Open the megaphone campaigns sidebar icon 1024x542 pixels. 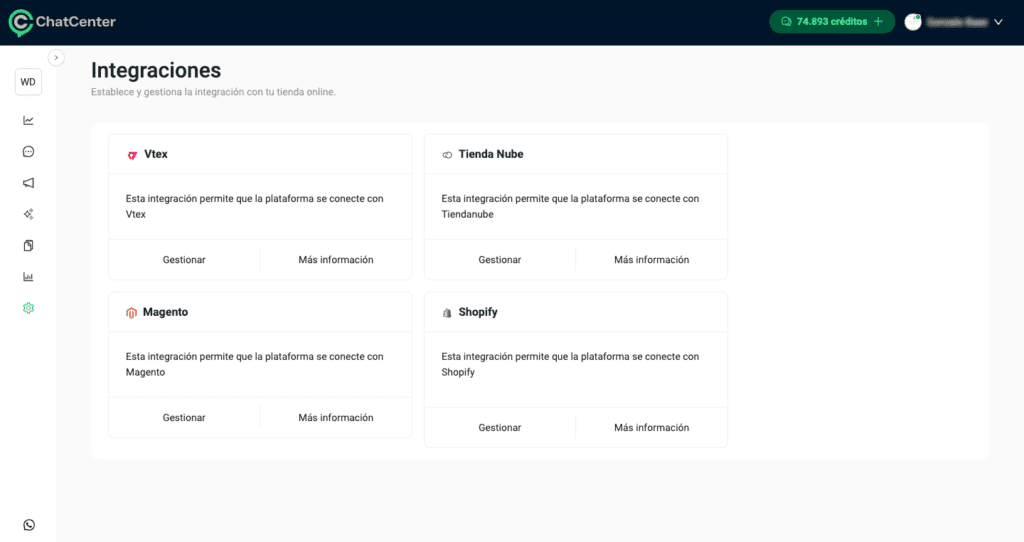click(x=28, y=183)
